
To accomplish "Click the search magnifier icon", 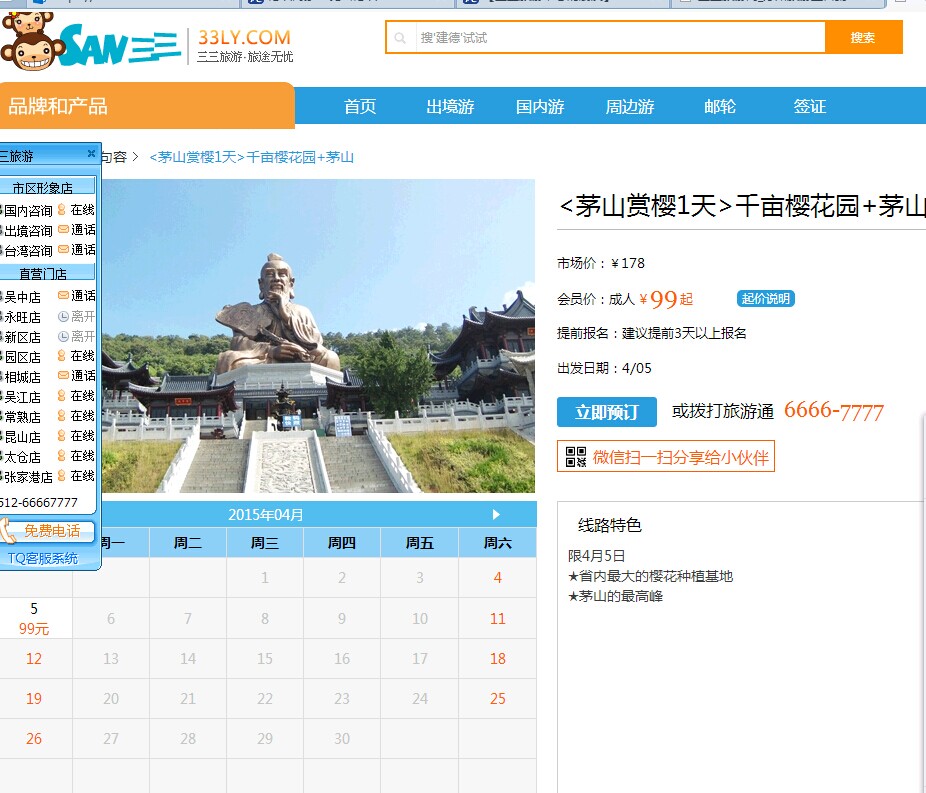I will (x=400, y=38).
